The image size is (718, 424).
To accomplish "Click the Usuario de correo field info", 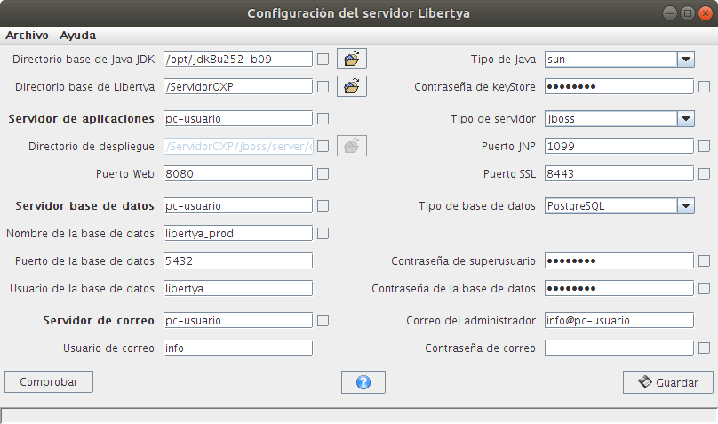I will (238, 348).
